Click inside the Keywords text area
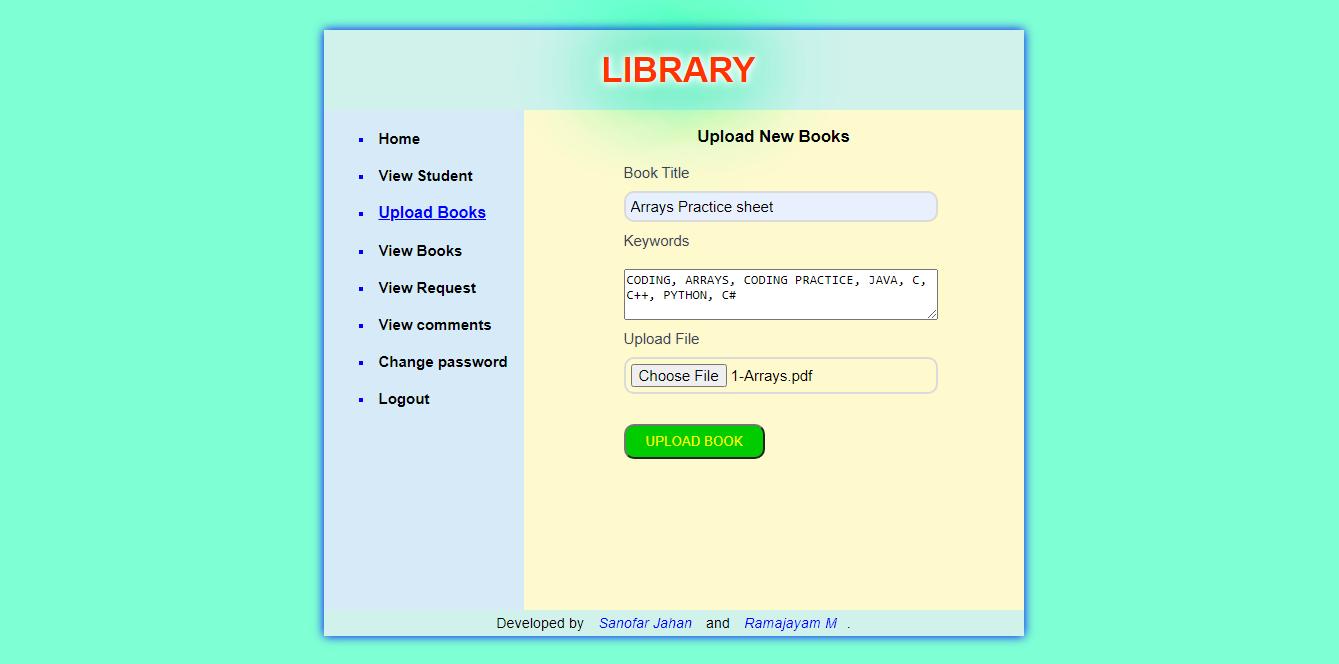The height and width of the screenshot is (664, 1339). tap(780, 294)
